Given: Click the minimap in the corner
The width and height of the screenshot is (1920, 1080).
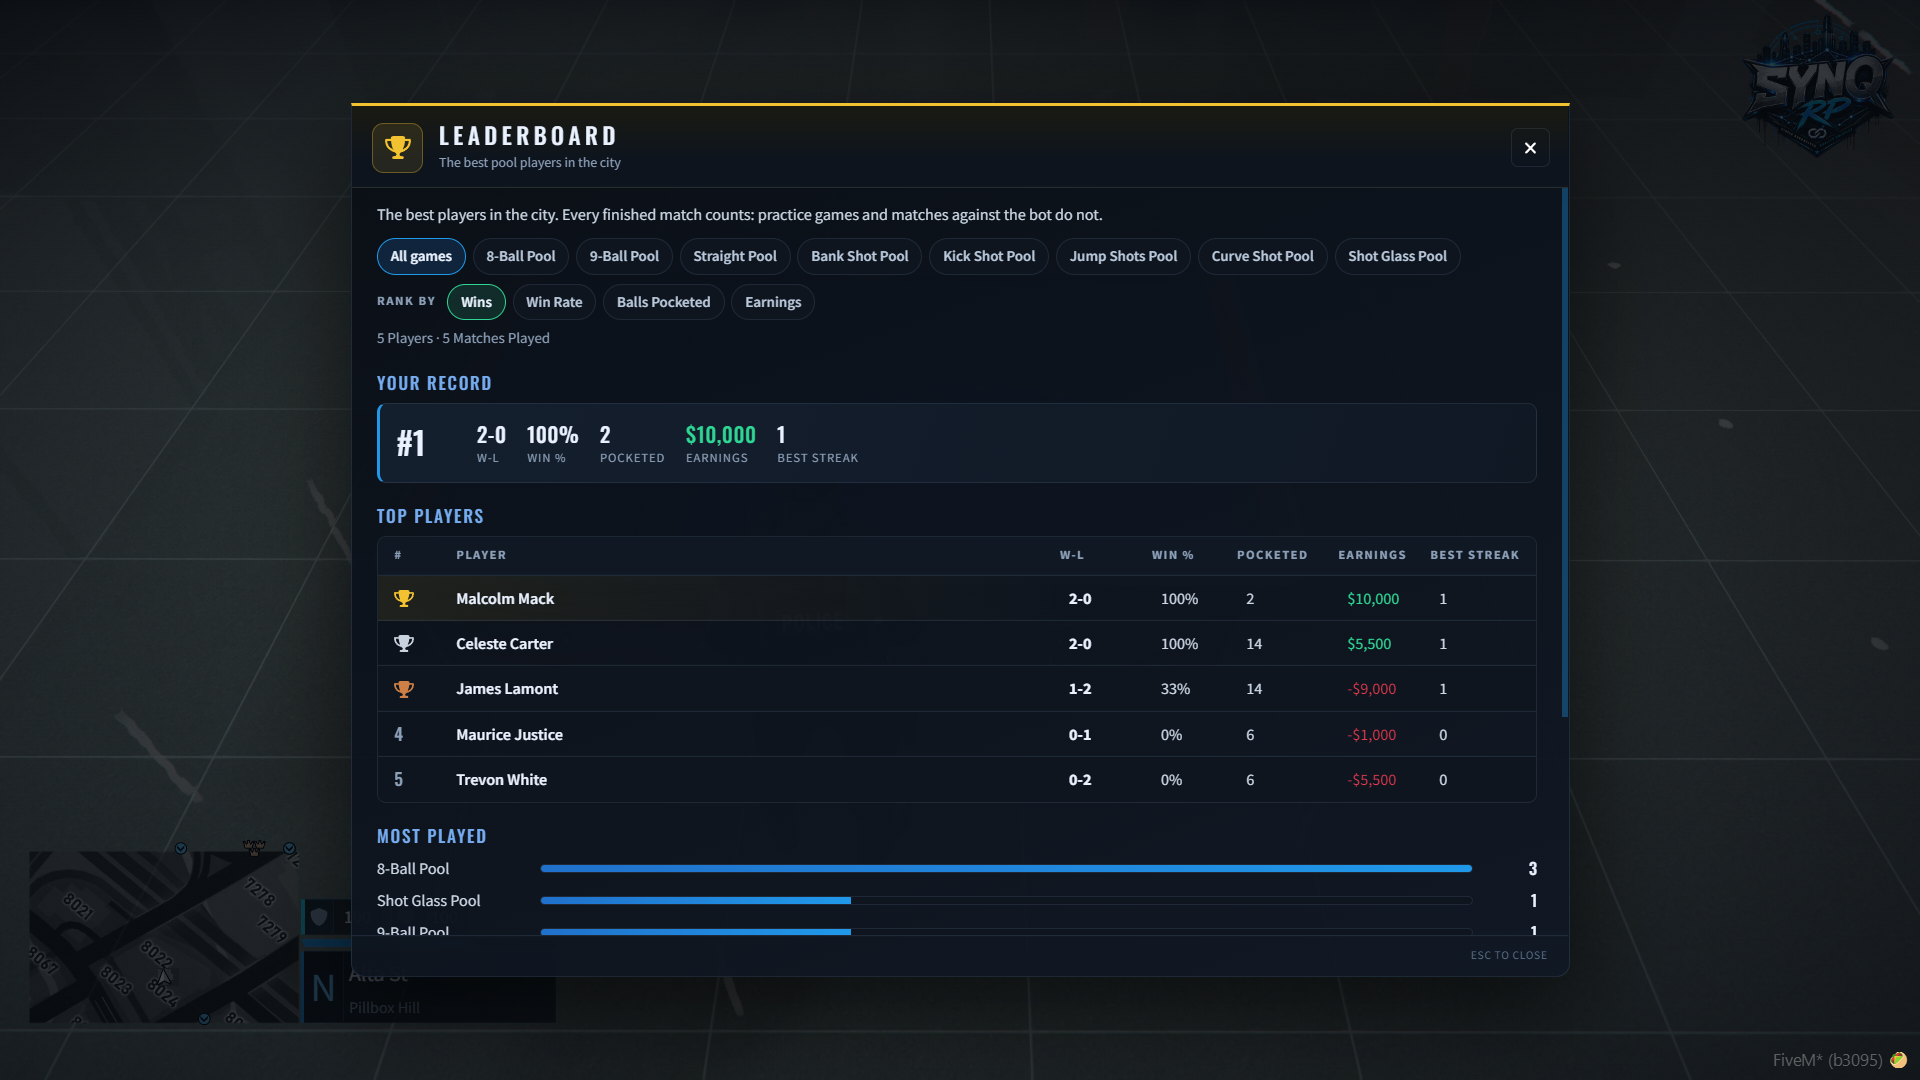Looking at the screenshot, I should click(164, 937).
